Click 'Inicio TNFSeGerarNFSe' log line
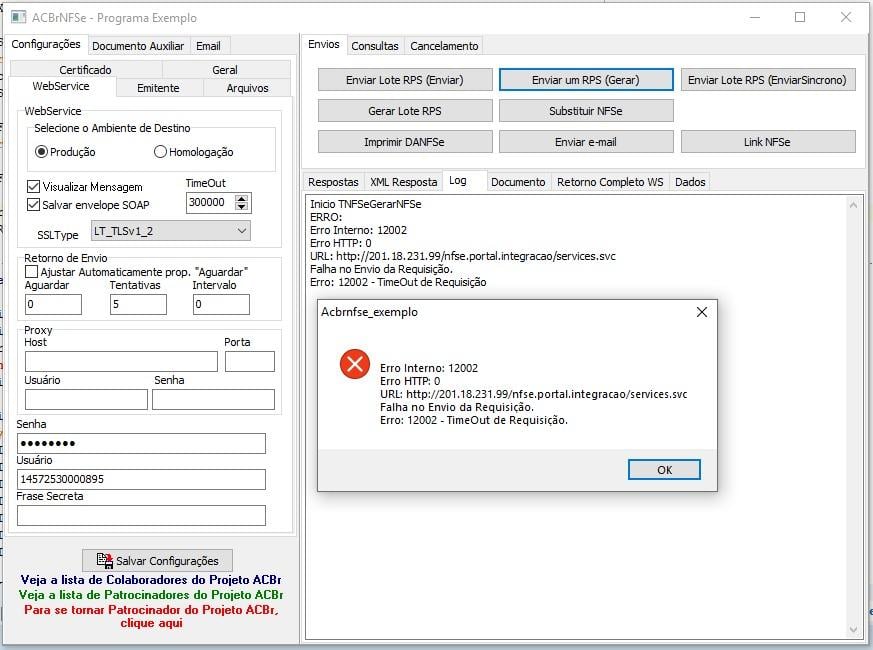Viewport: 873px width, 650px height. [x=365, y=204]
